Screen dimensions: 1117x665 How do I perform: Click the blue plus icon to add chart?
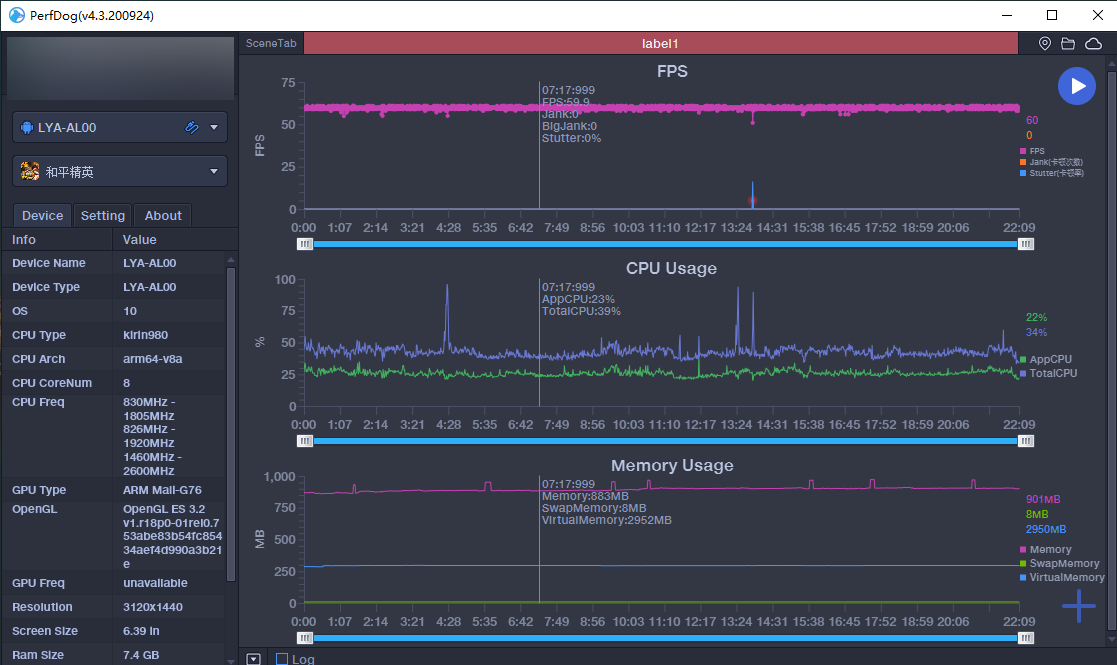(1078, 606)
